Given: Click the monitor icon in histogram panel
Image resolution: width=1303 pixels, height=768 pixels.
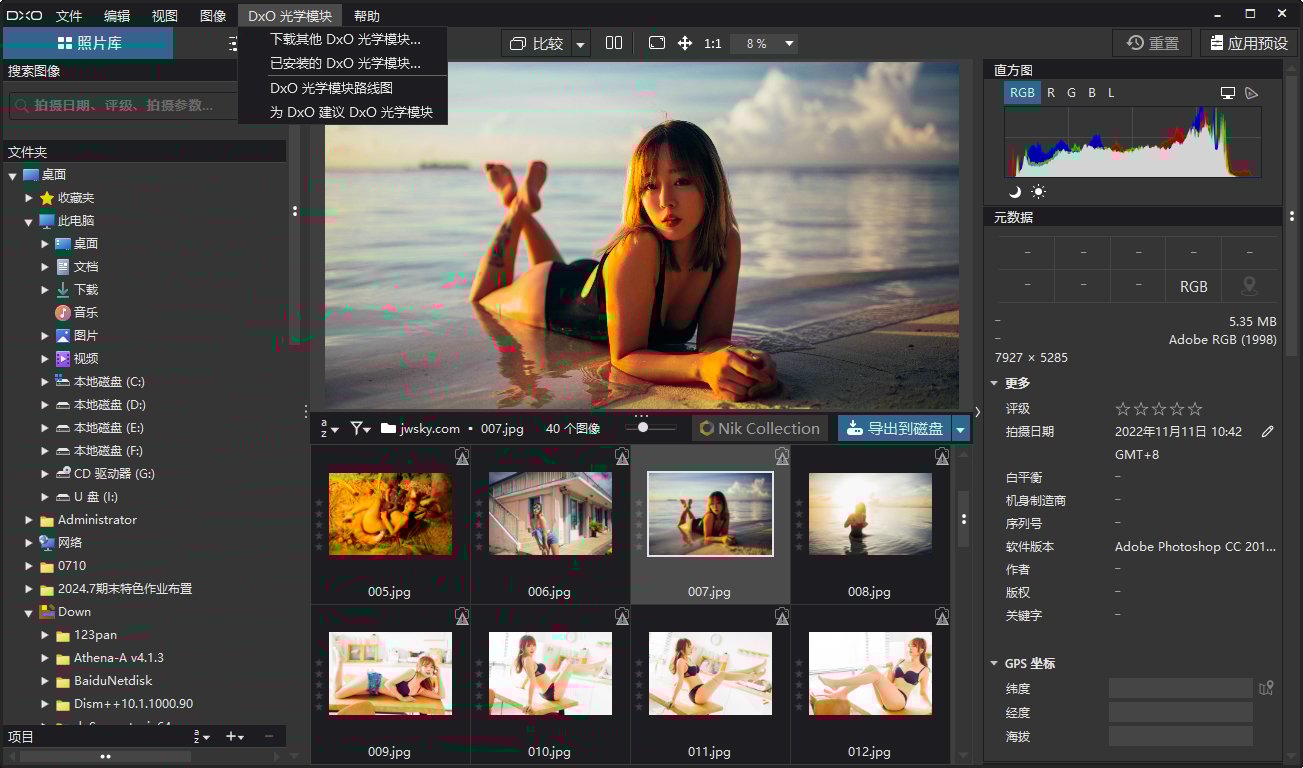Looking at the screenshot, I should (x=1228, y=92).
